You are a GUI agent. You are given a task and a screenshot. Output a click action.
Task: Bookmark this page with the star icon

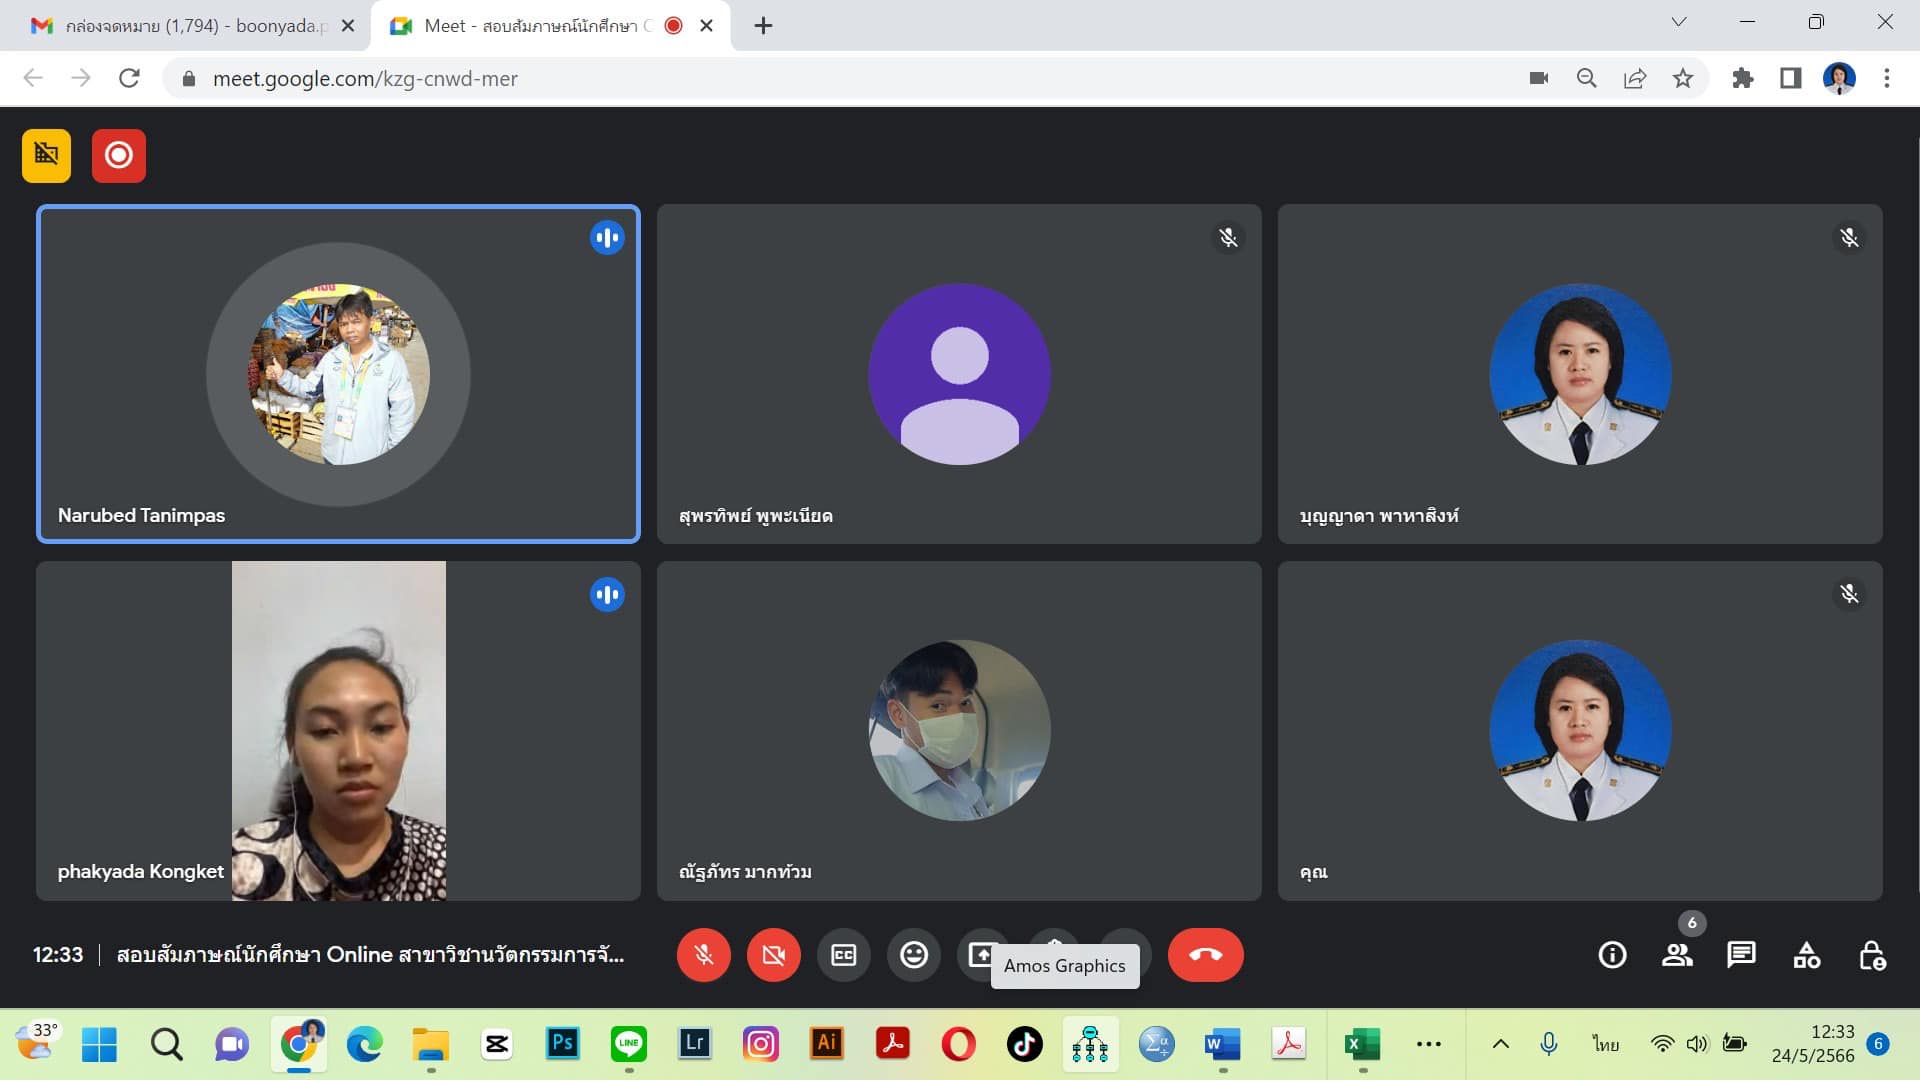[x=1683, y=78]
